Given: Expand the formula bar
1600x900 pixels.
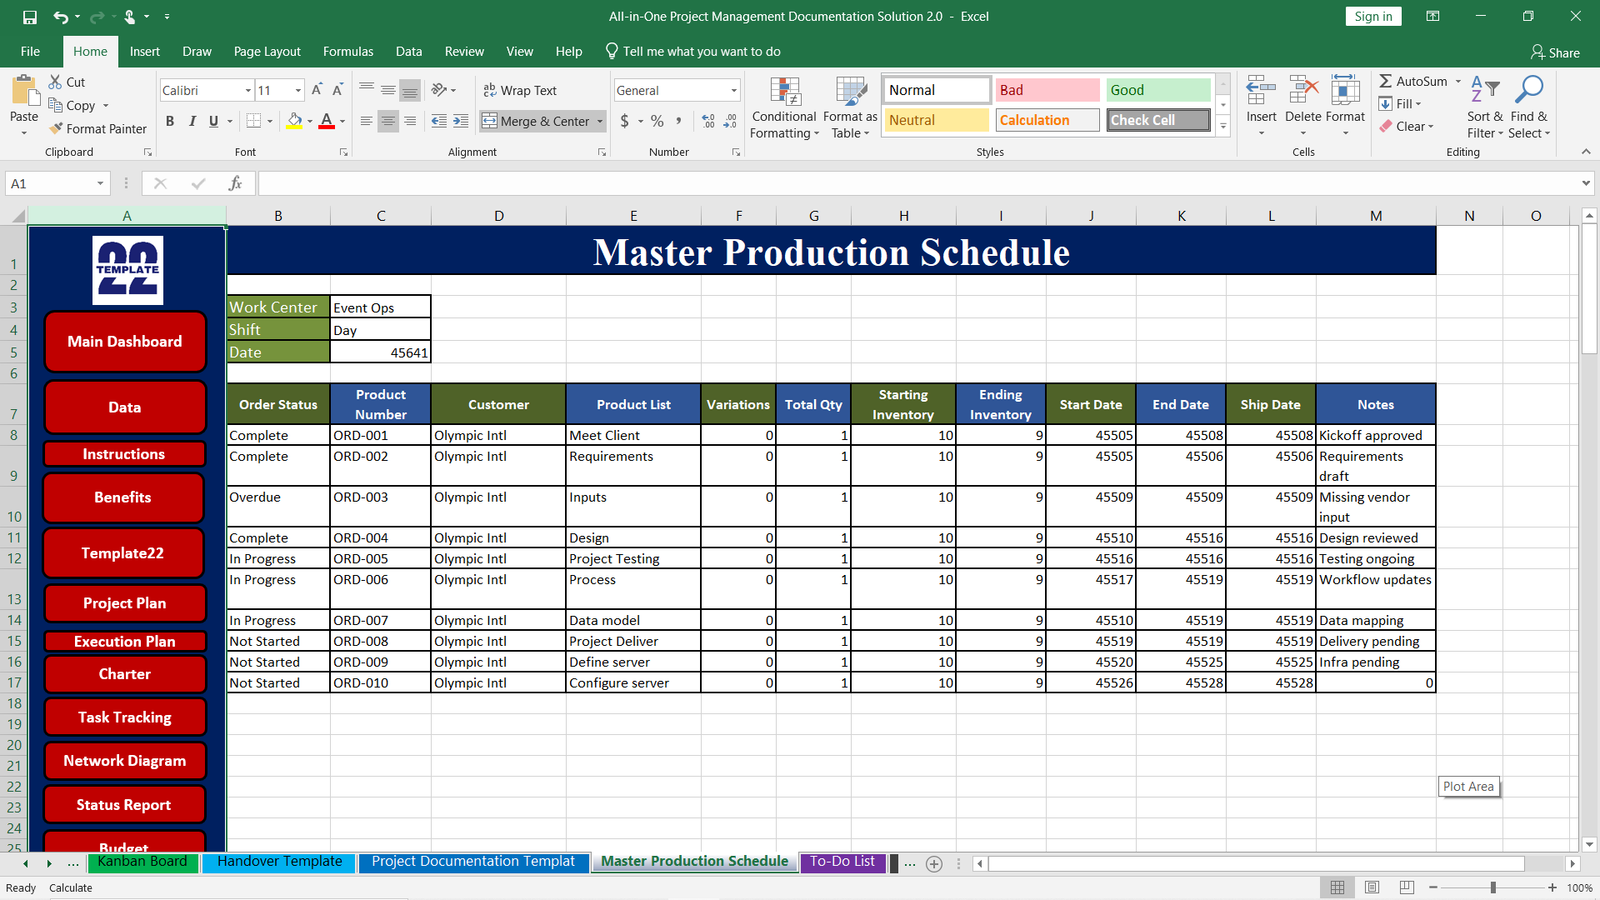Looking at the screenshot, I should pyautogui.click(x=1586, y=183).
